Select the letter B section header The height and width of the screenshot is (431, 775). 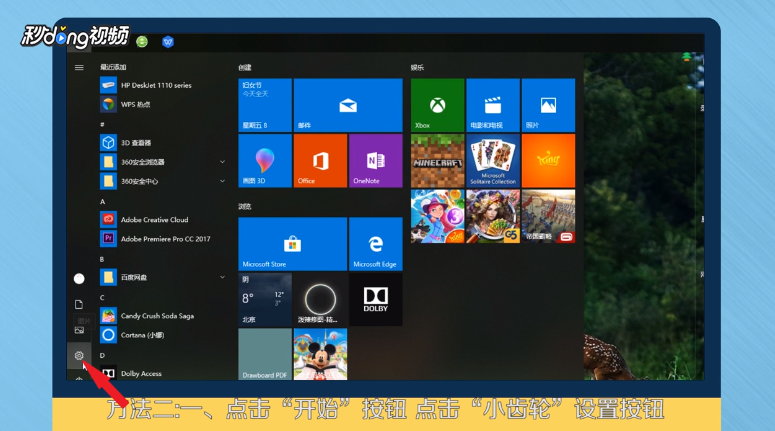(x=102, y=259)
